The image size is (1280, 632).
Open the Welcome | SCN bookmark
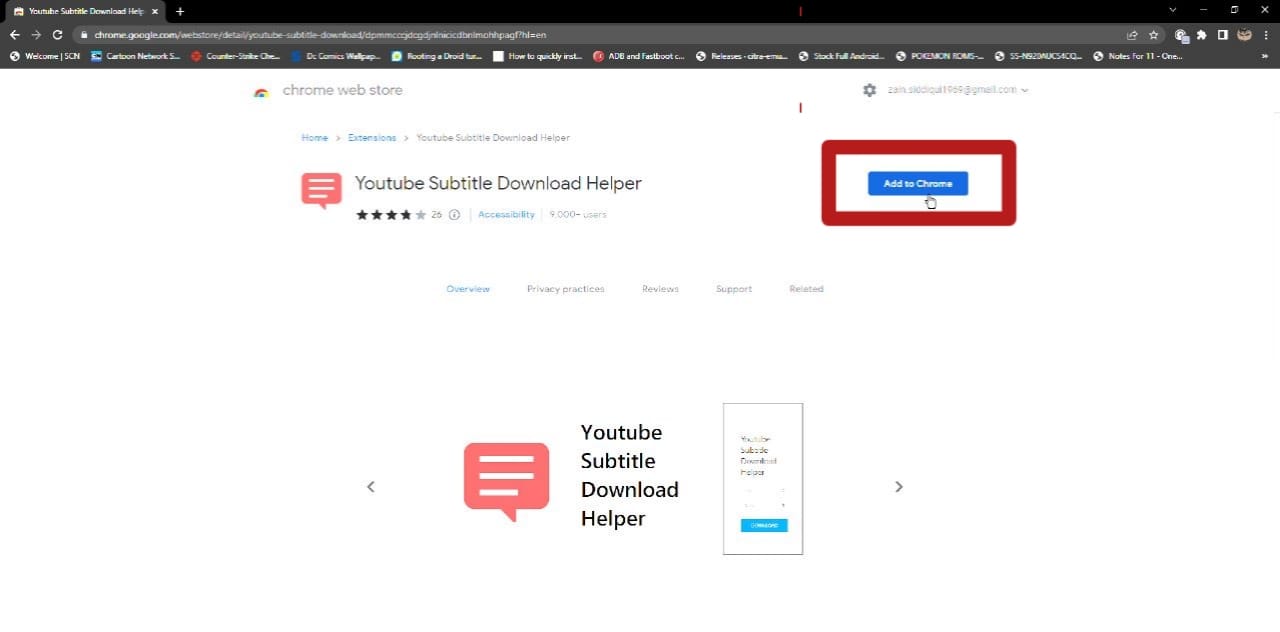coord(45,56)
